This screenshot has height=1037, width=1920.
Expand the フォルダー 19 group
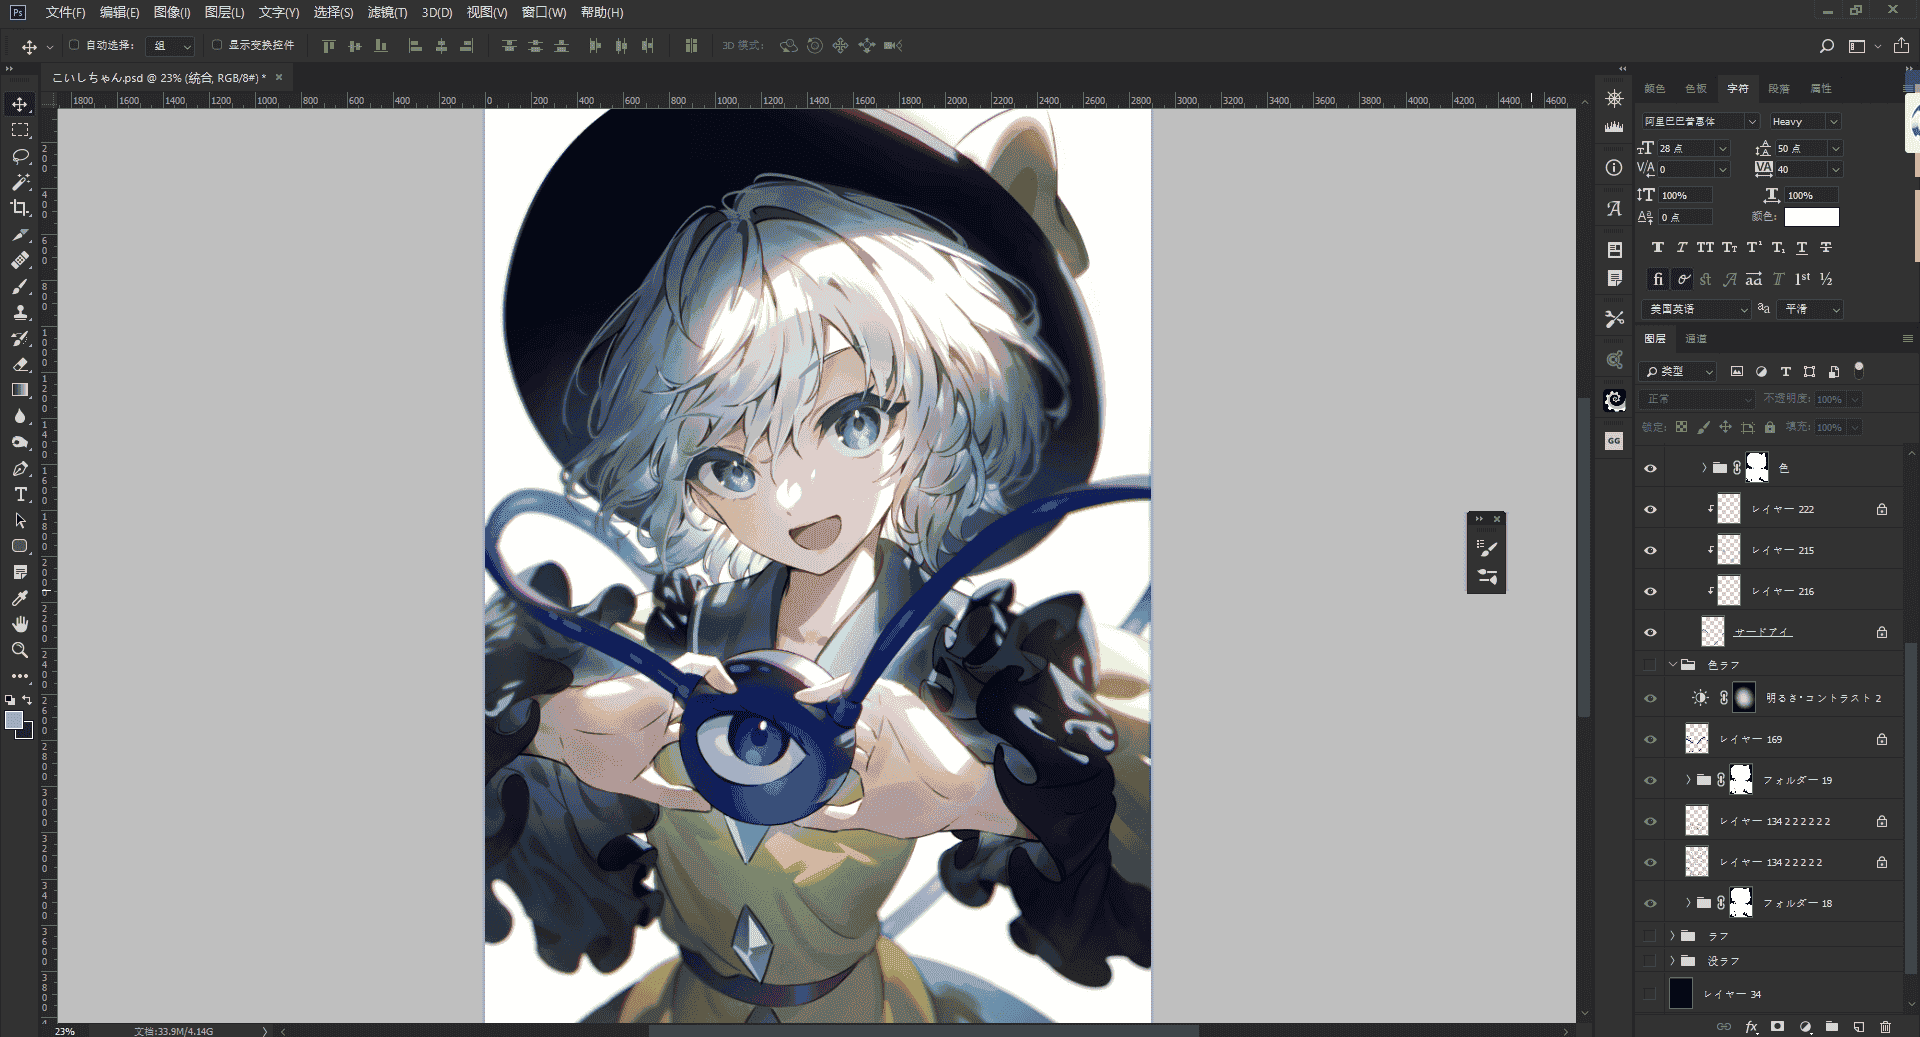(x=1688, y=780)
